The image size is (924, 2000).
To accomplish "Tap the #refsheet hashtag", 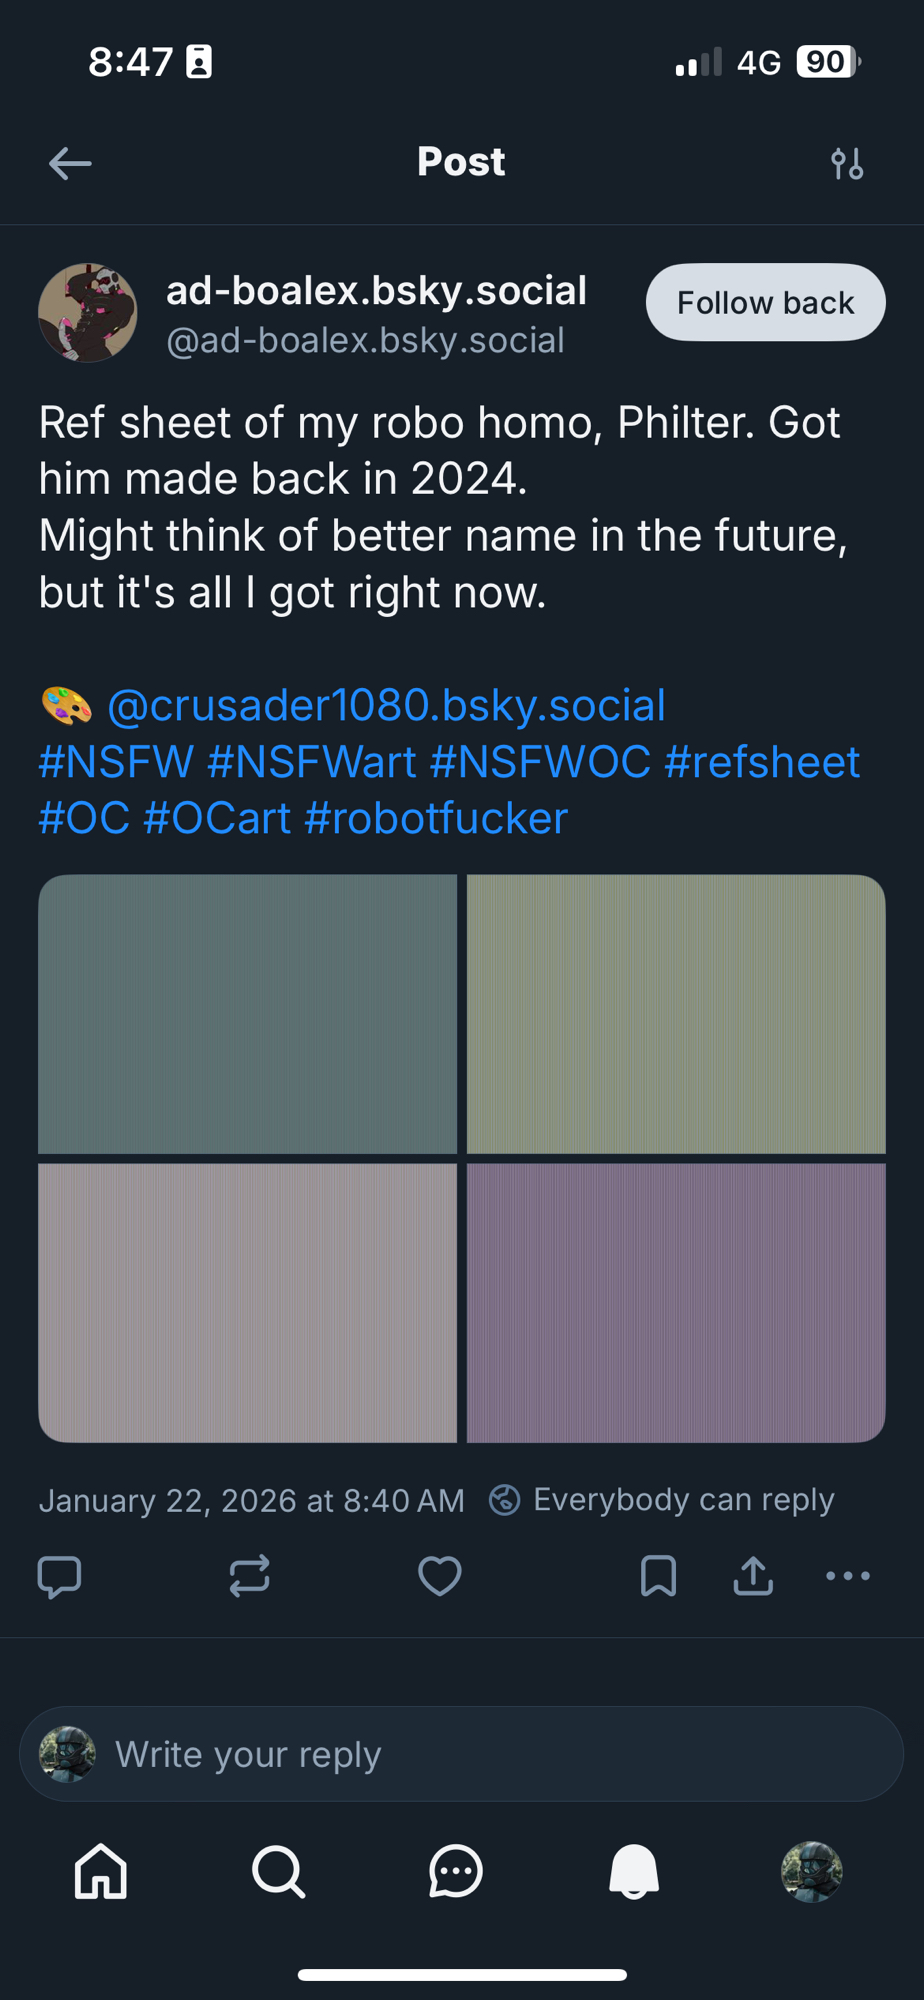I will (762, 762).
